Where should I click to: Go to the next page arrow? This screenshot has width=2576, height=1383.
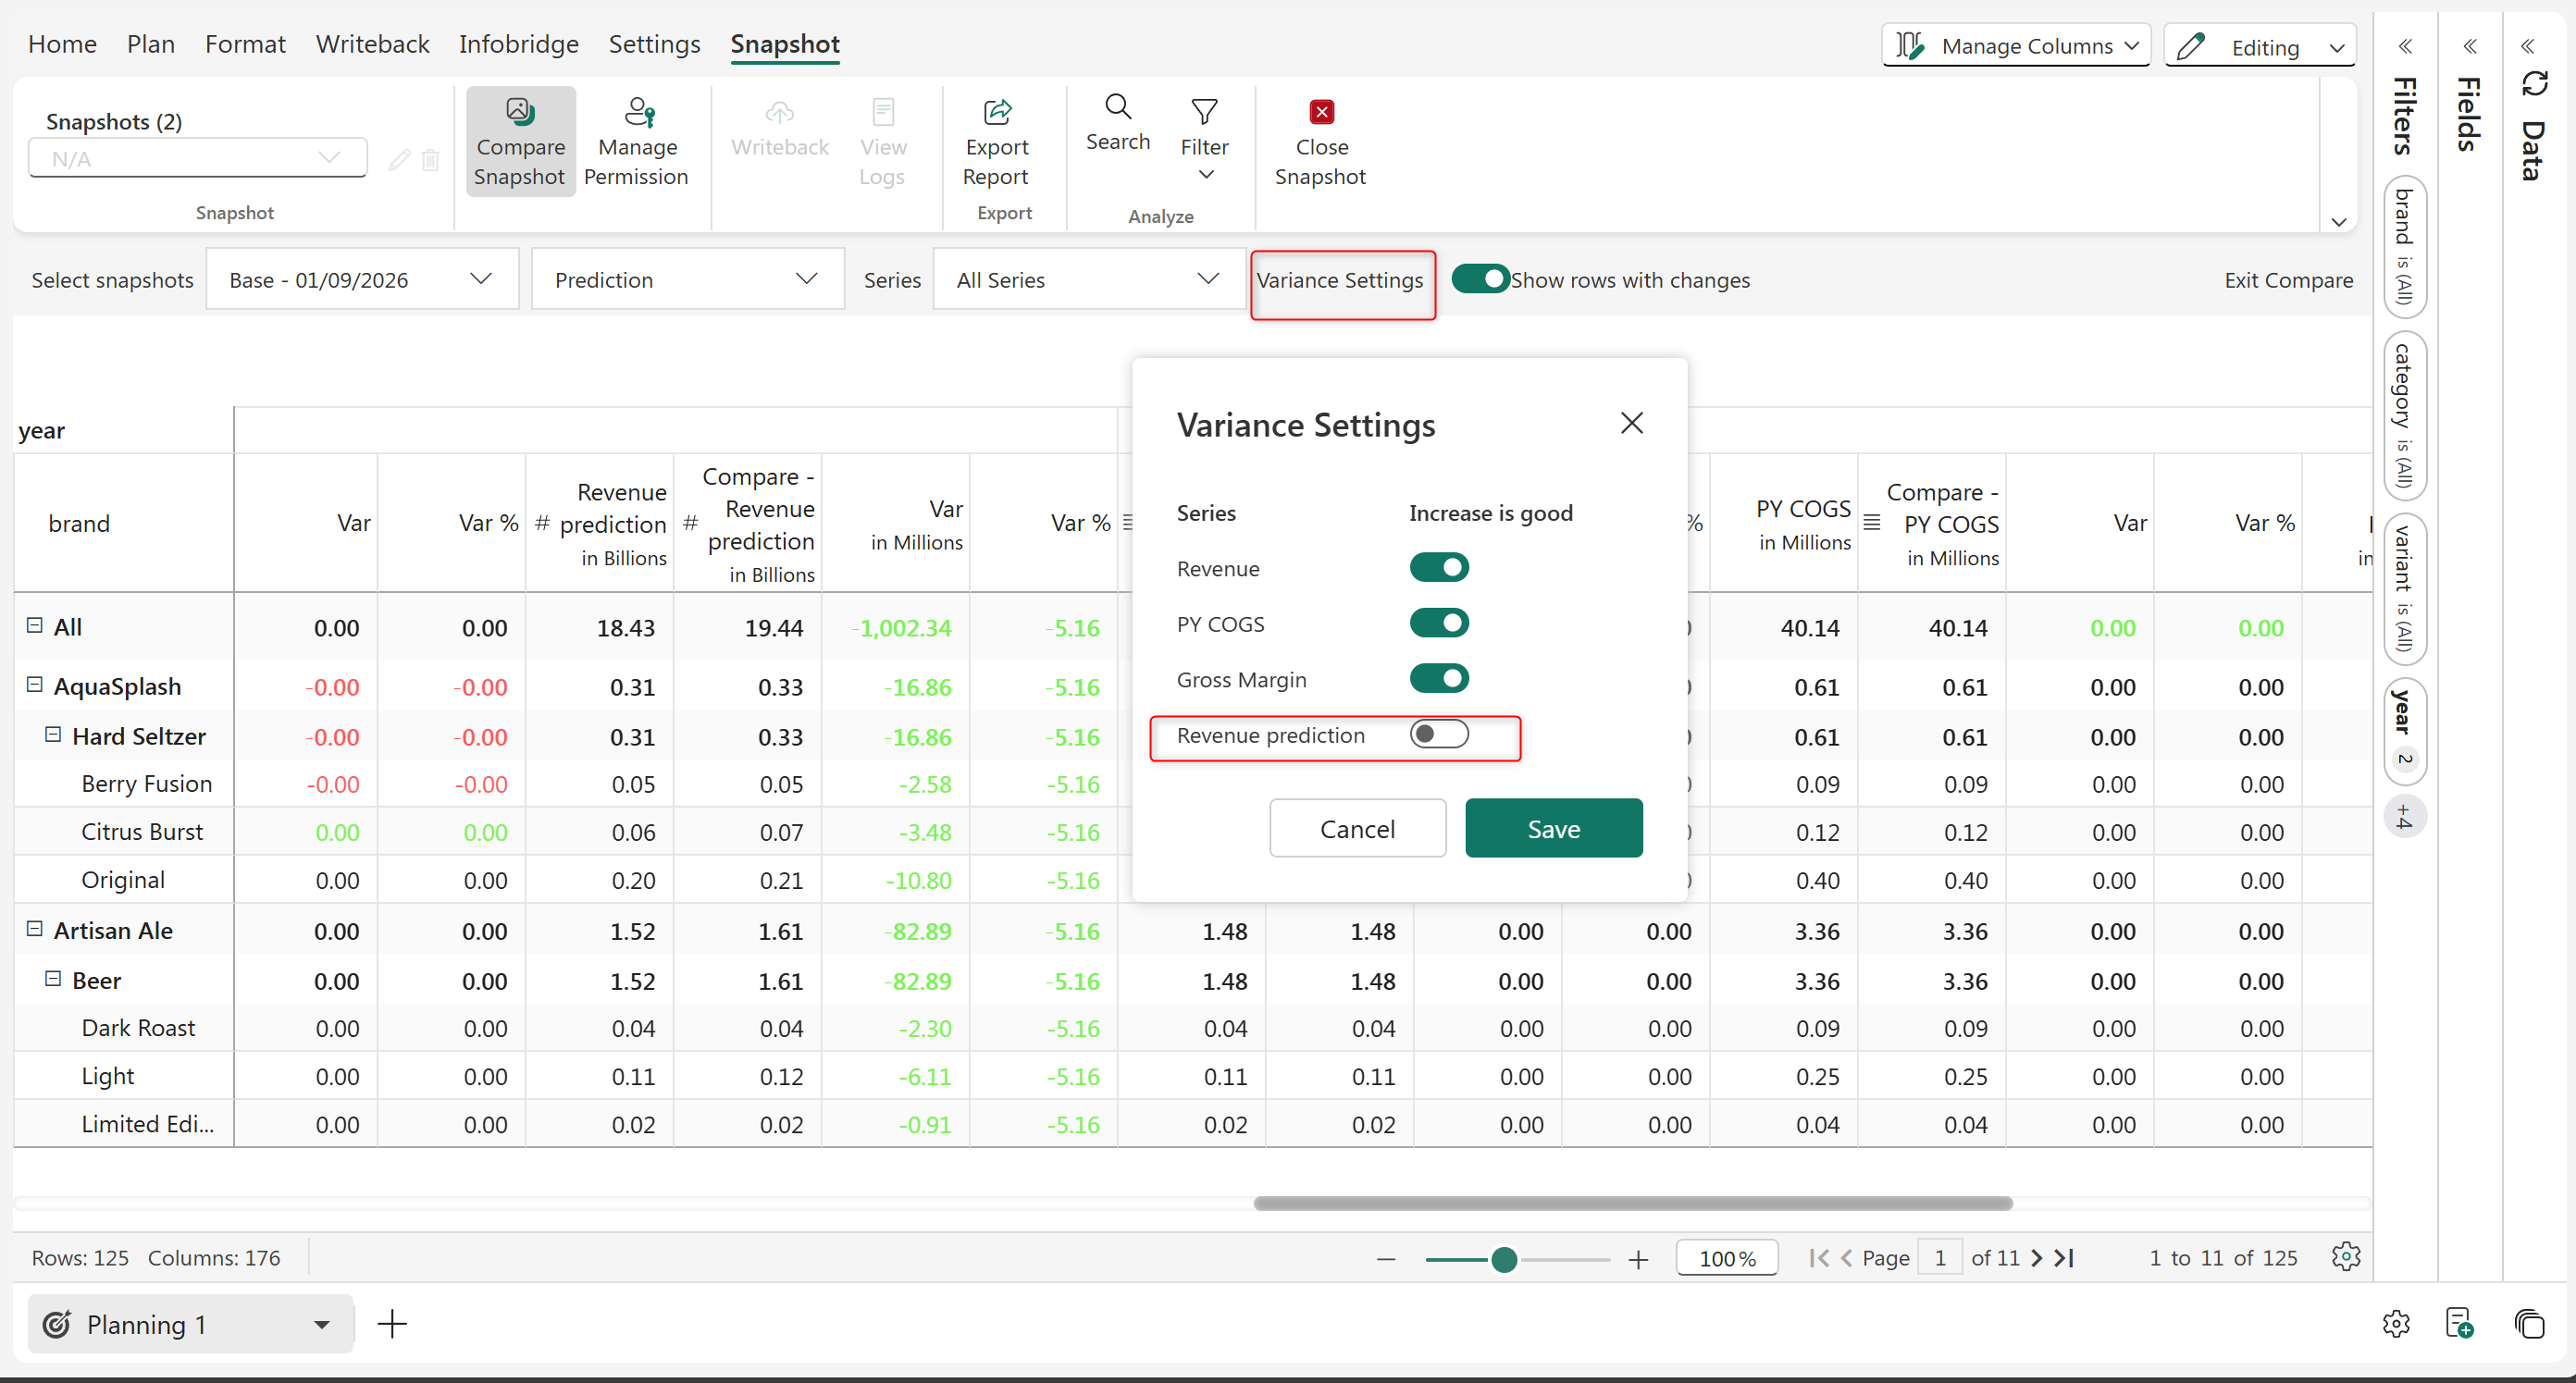(x=2036, y=1258)
